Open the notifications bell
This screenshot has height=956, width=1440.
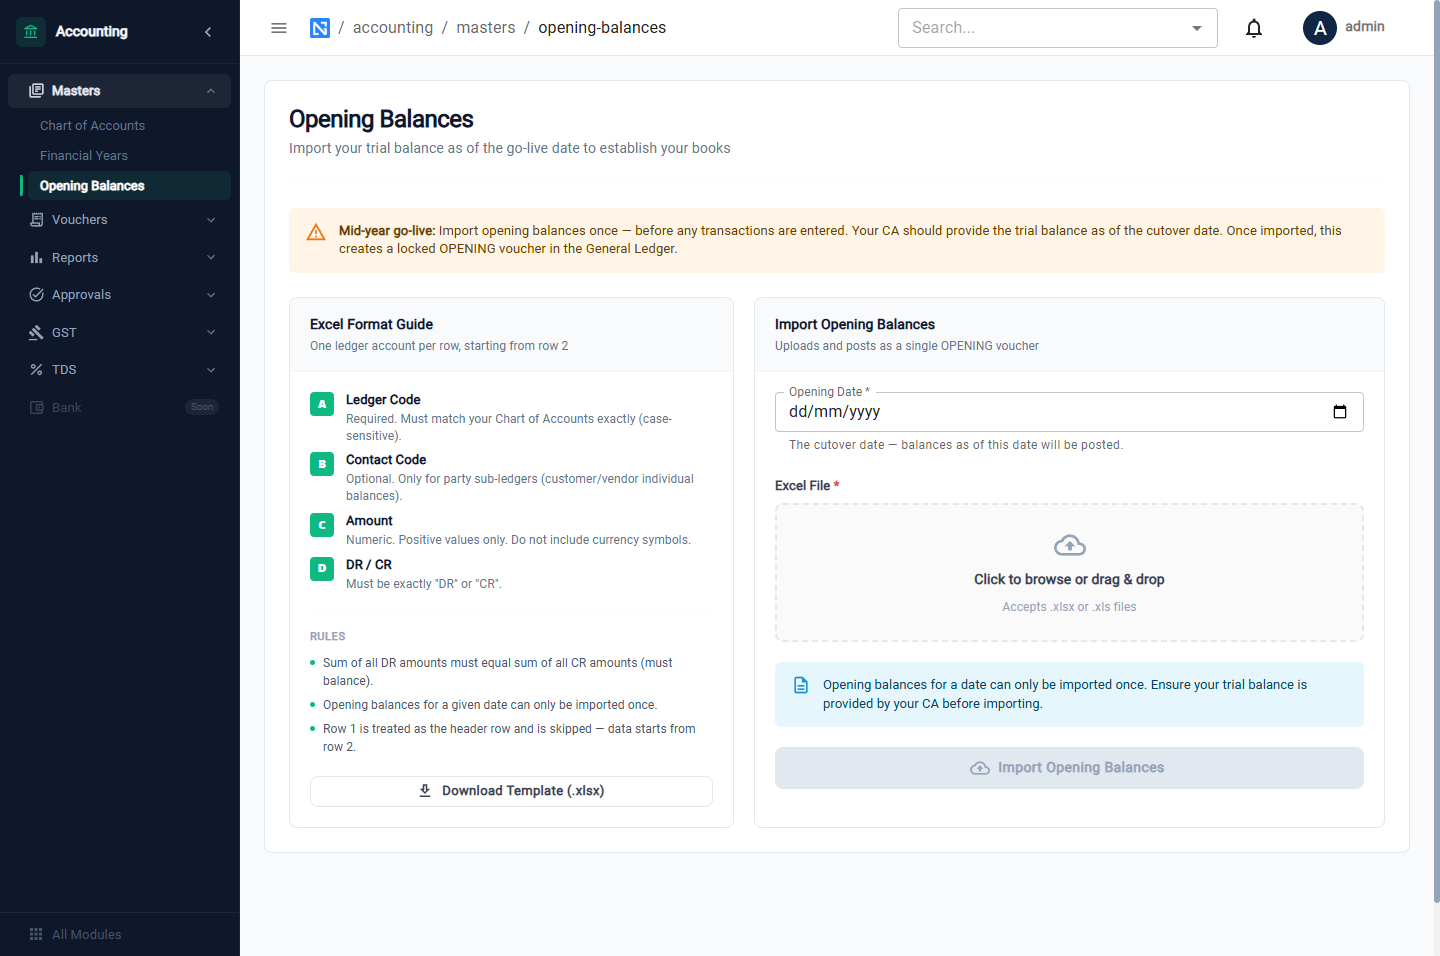click(x=1254, y=28)
